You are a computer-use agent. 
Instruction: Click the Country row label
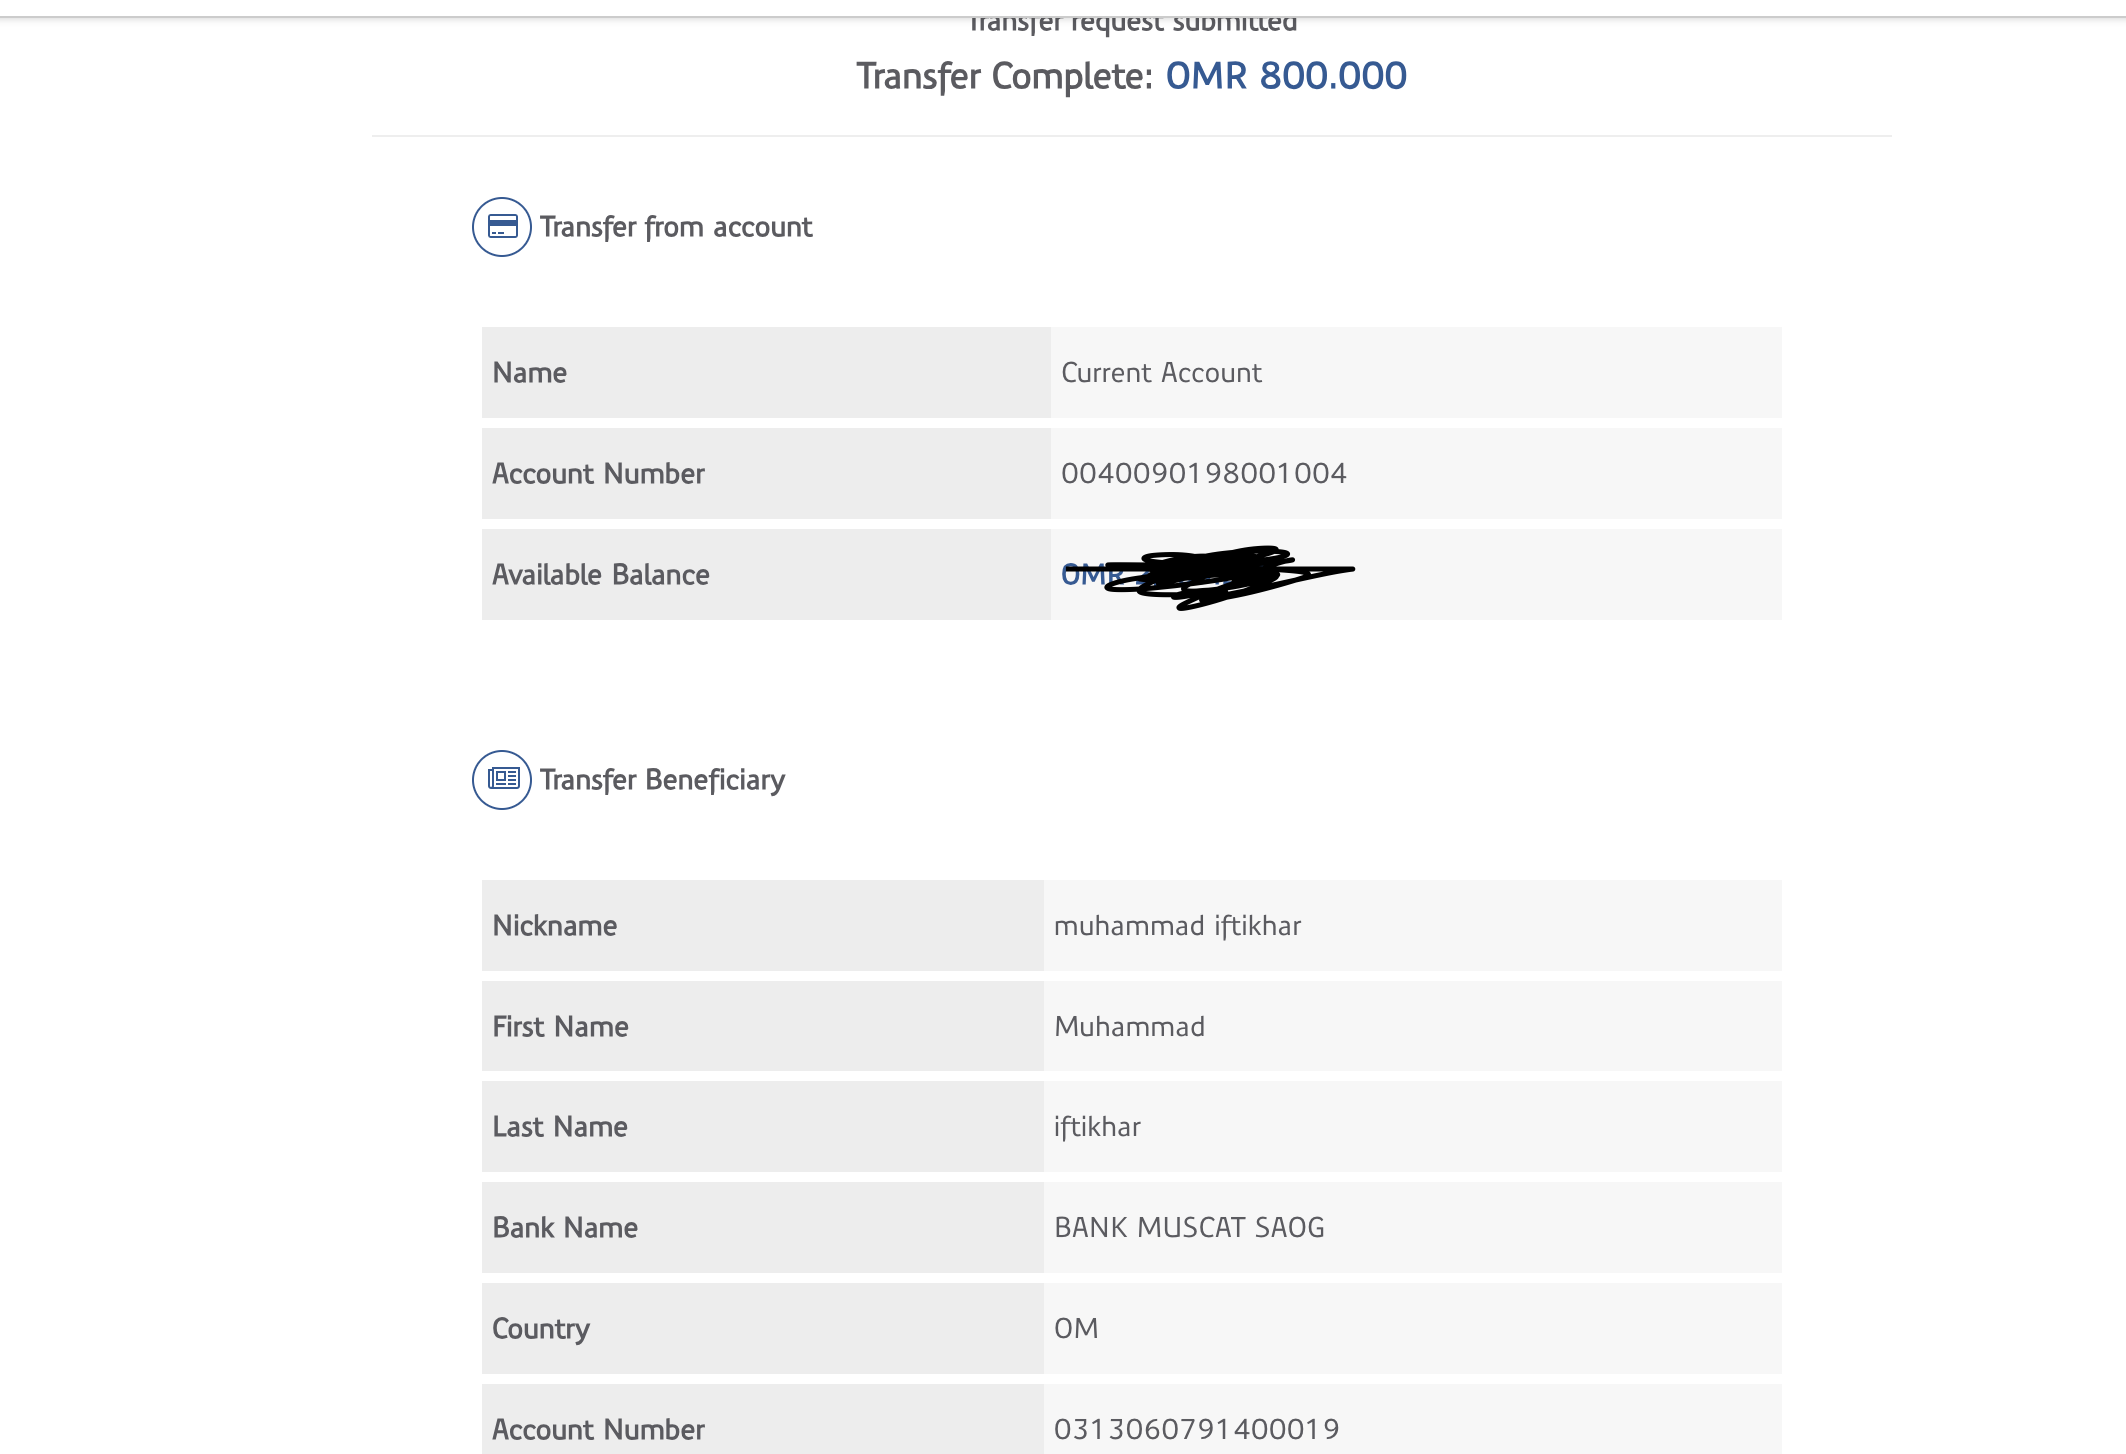(x=541, y=1329)
